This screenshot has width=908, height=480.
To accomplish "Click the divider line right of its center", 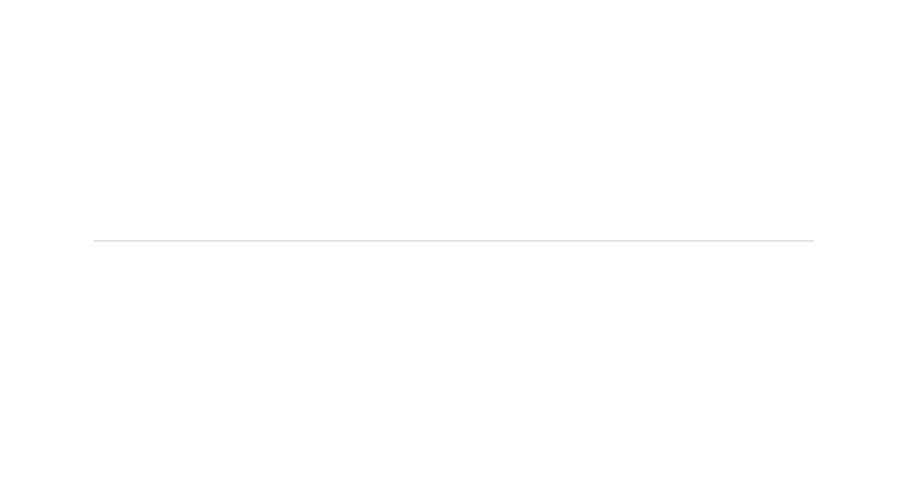I will pyautogui.click(x=633, y=241).
